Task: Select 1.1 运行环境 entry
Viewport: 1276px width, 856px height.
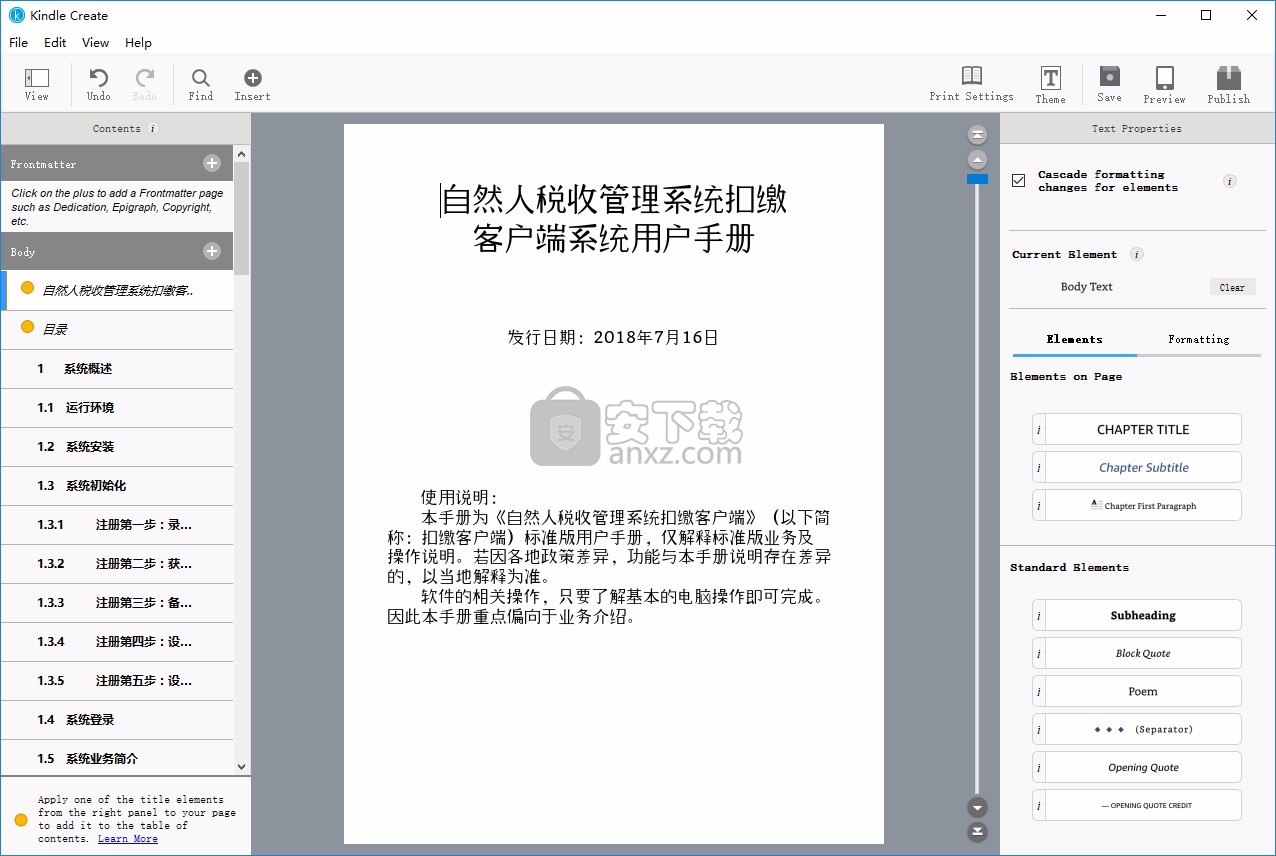Action: tap(117, 408)
